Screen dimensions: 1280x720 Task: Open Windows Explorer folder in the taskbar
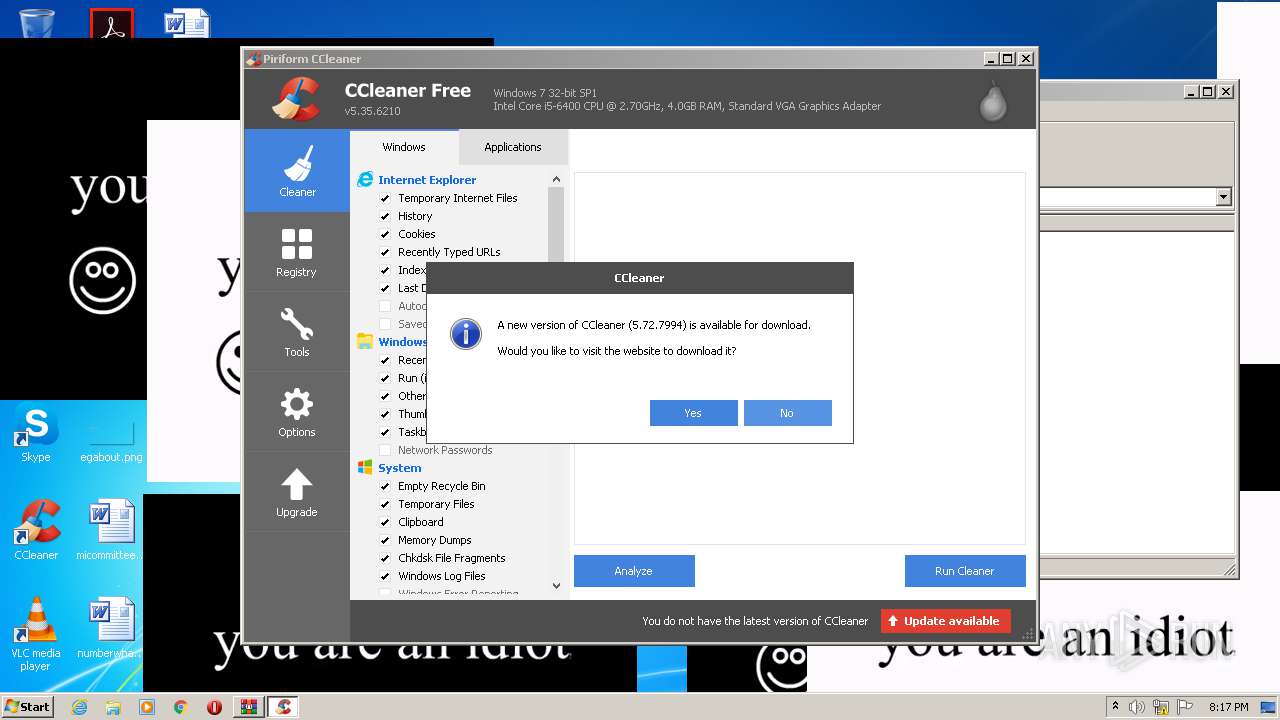point(113,707)
